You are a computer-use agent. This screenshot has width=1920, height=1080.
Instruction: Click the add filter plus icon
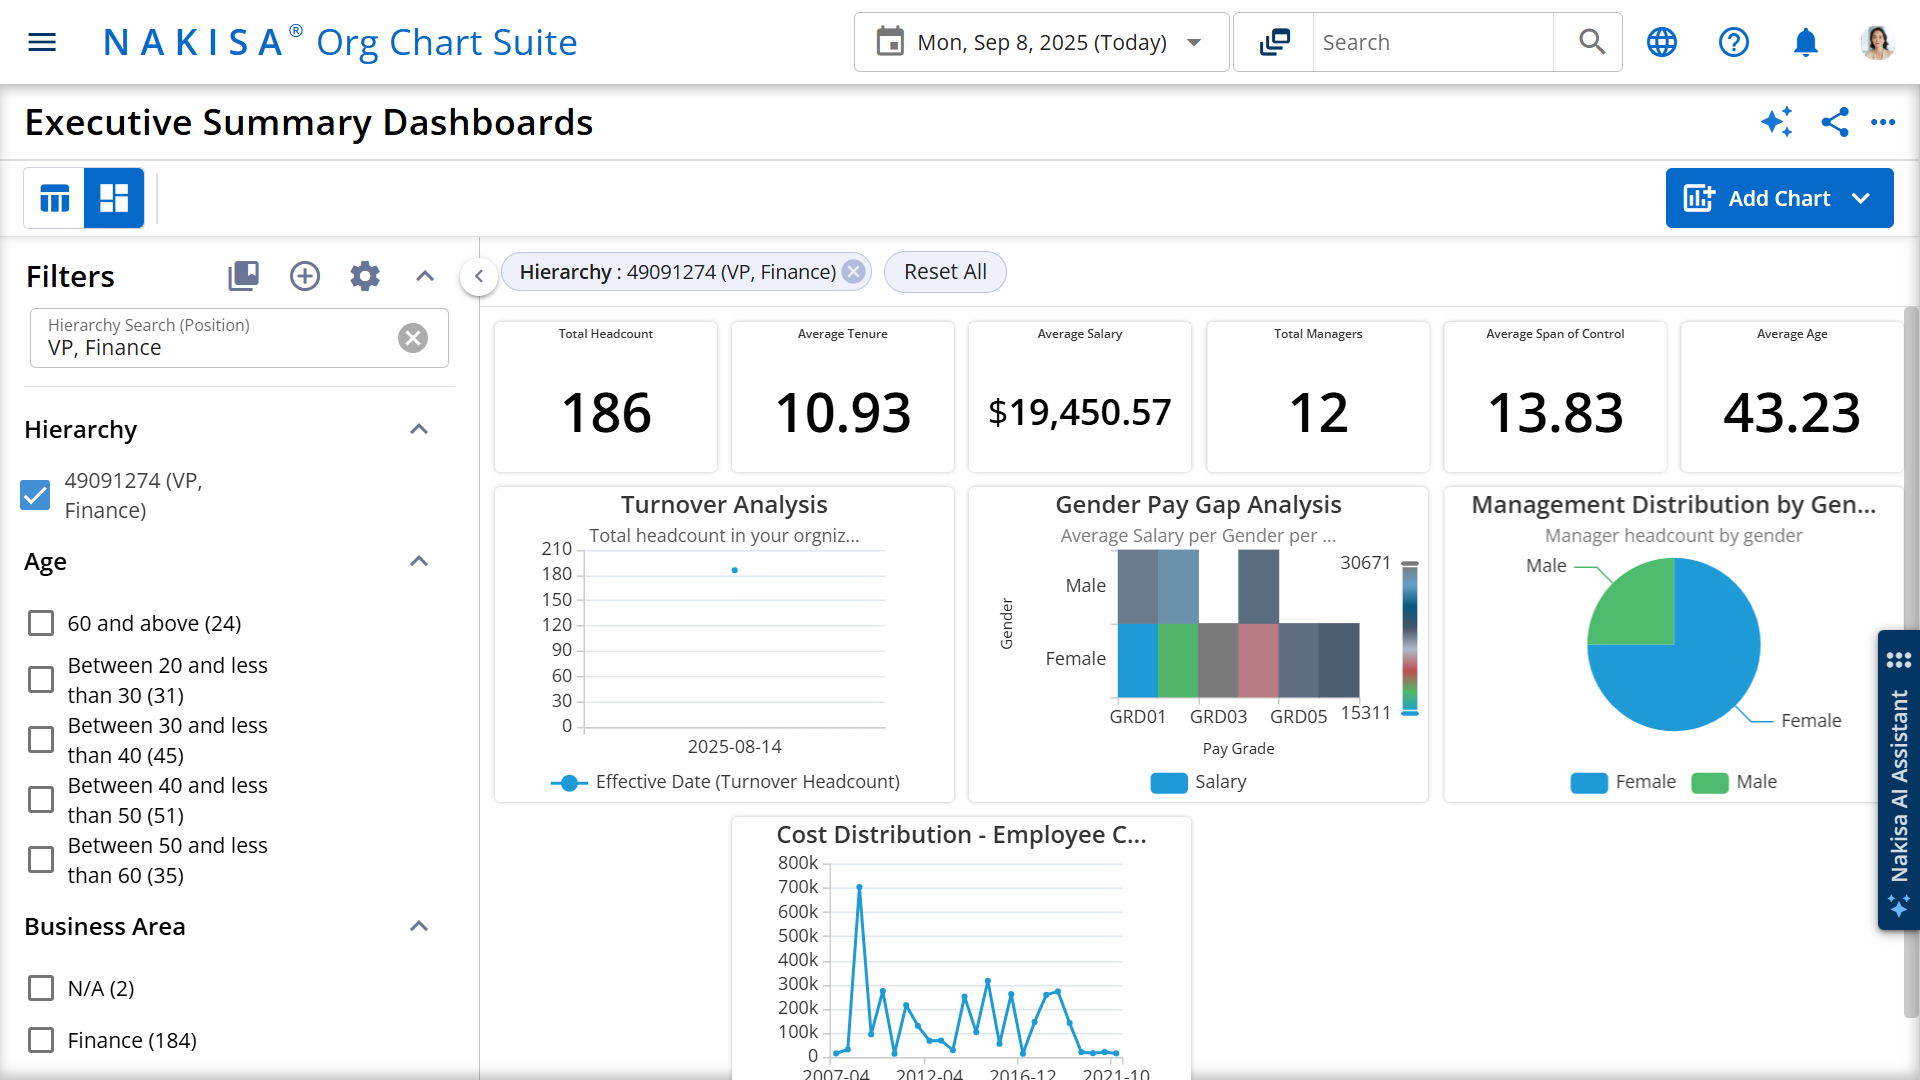click(x=305, y=276)
